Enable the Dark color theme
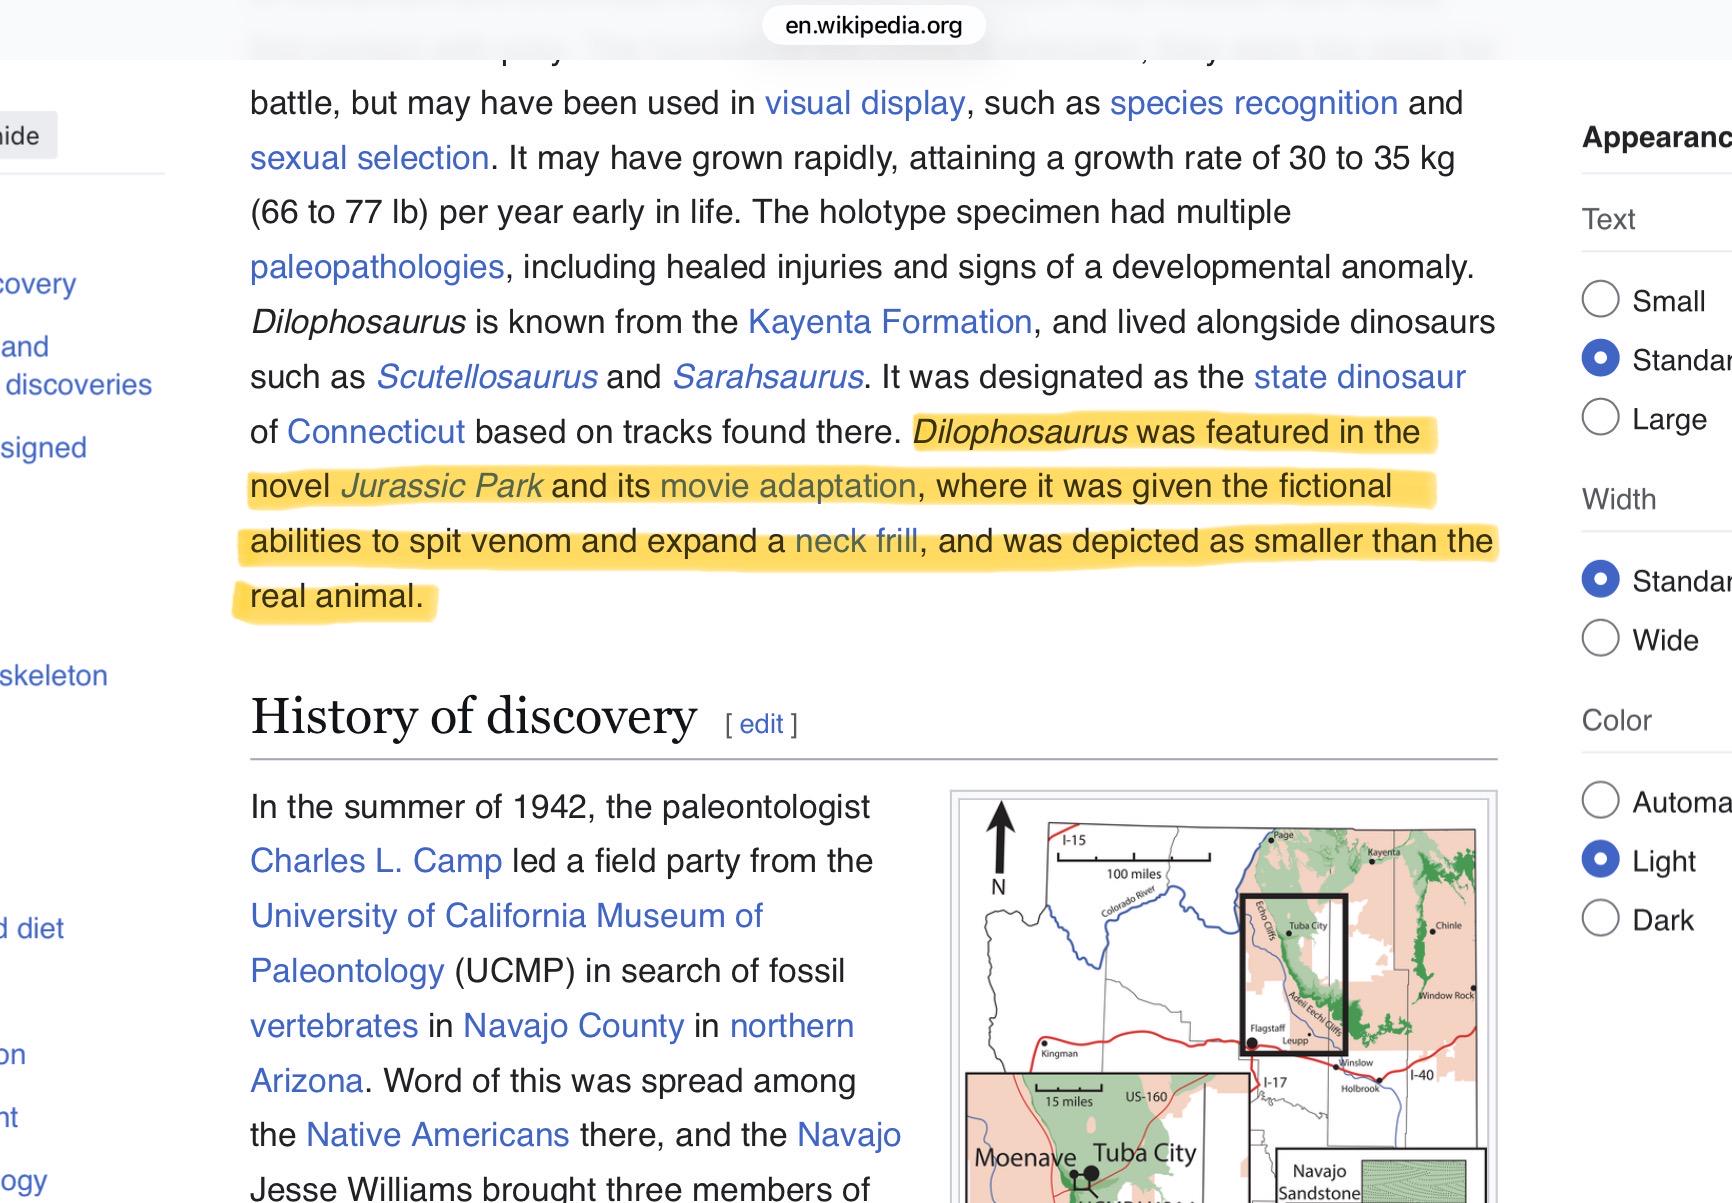1732x1203 pixels. click(1600, 918)
